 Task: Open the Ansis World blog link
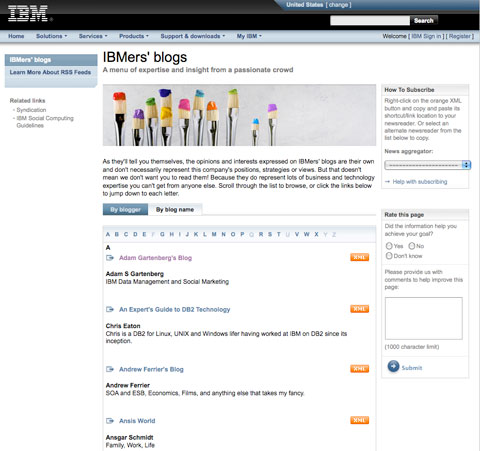[x=137, y=421]
